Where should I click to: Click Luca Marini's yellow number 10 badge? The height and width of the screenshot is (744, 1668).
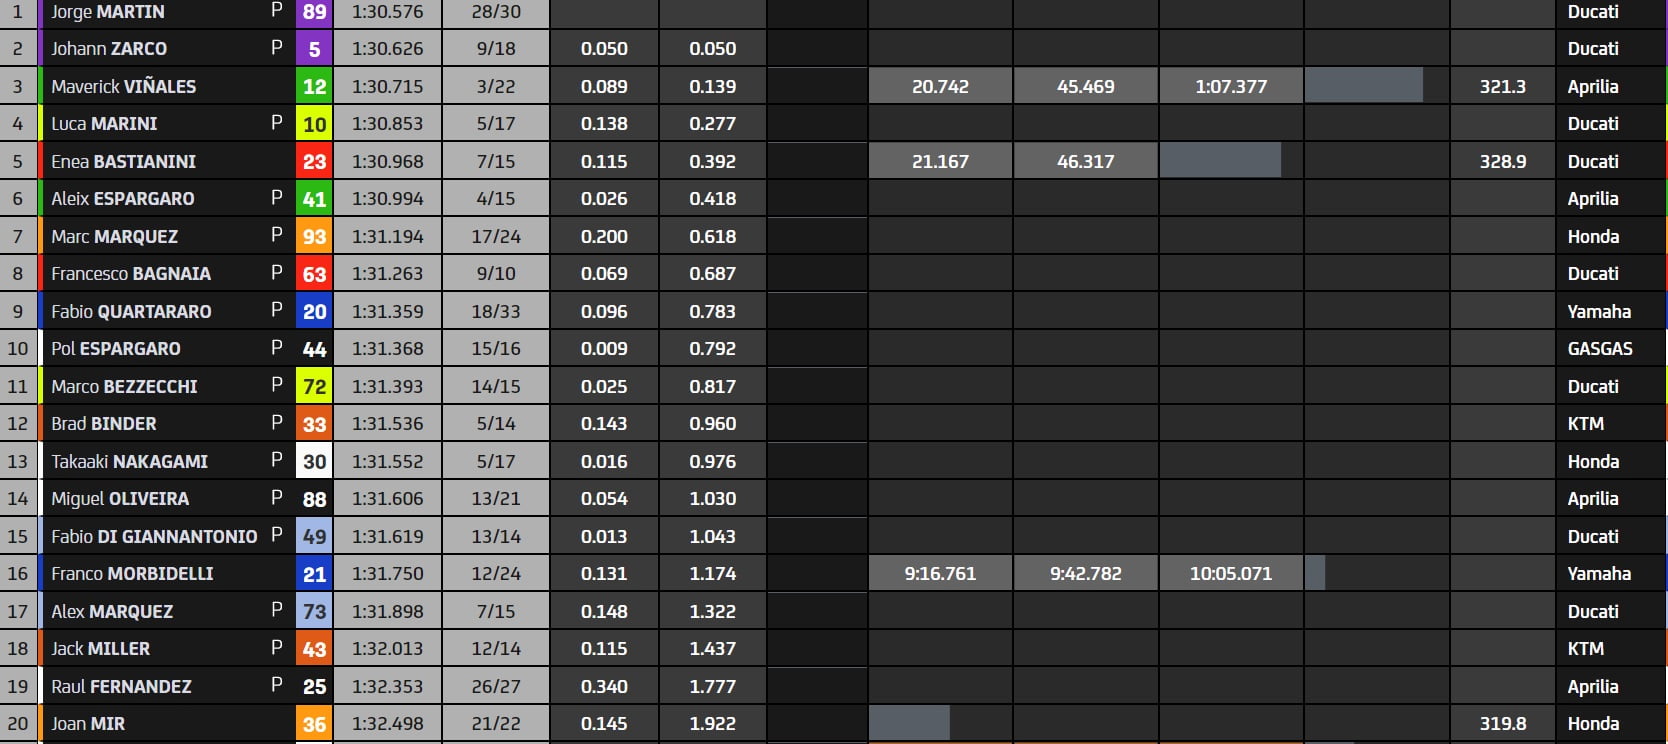[314, 124]
